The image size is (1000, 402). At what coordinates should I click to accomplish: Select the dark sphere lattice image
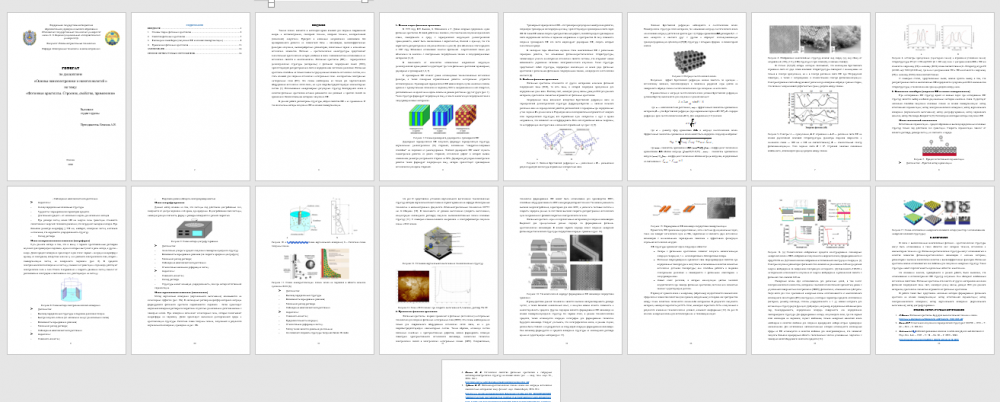pyautogui.click(x=688, y=64)
